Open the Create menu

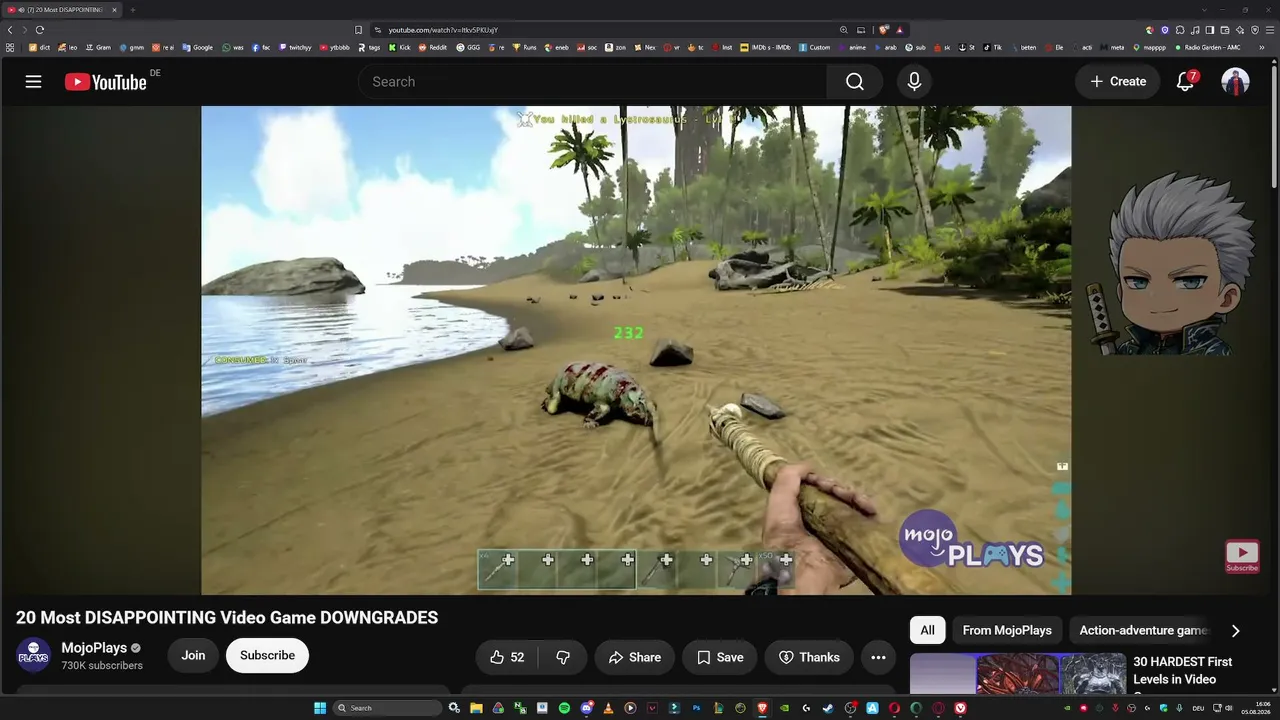coord(1118,82)
